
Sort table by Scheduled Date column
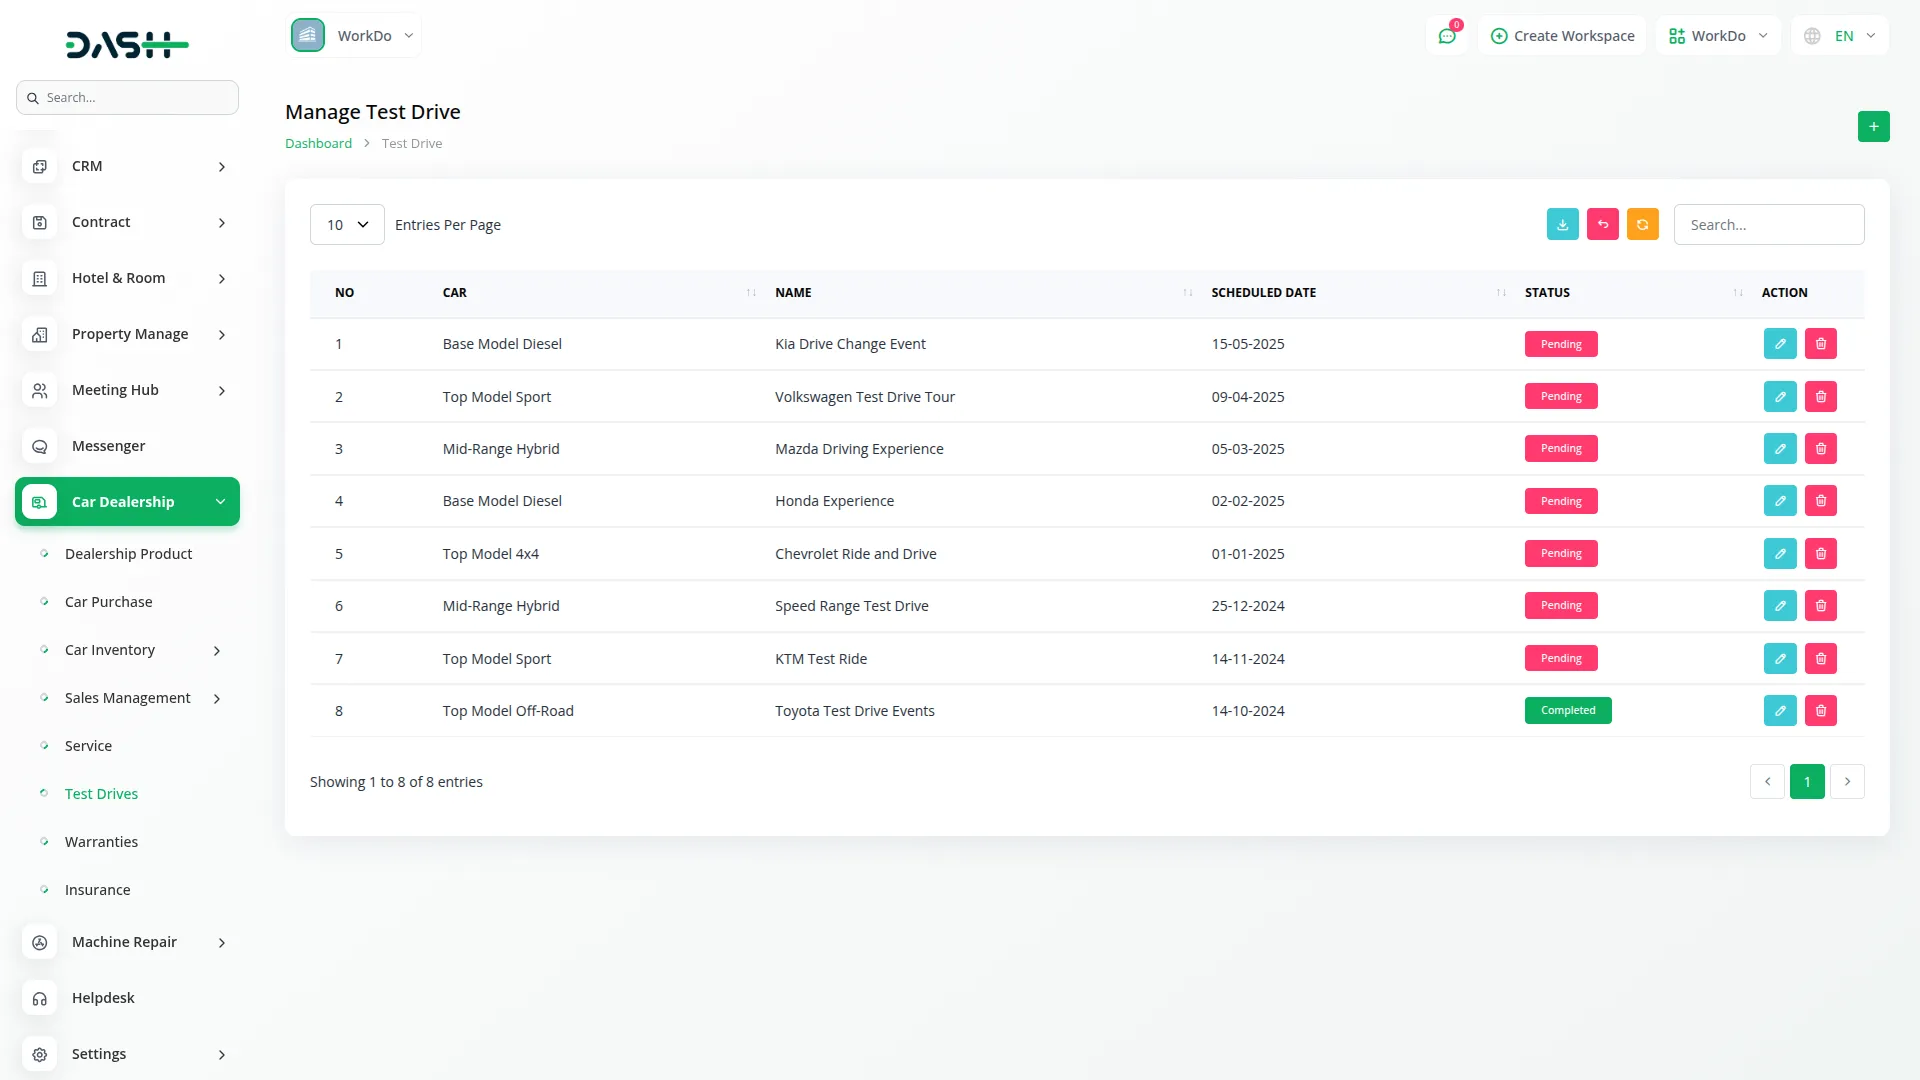point(1264,293)
